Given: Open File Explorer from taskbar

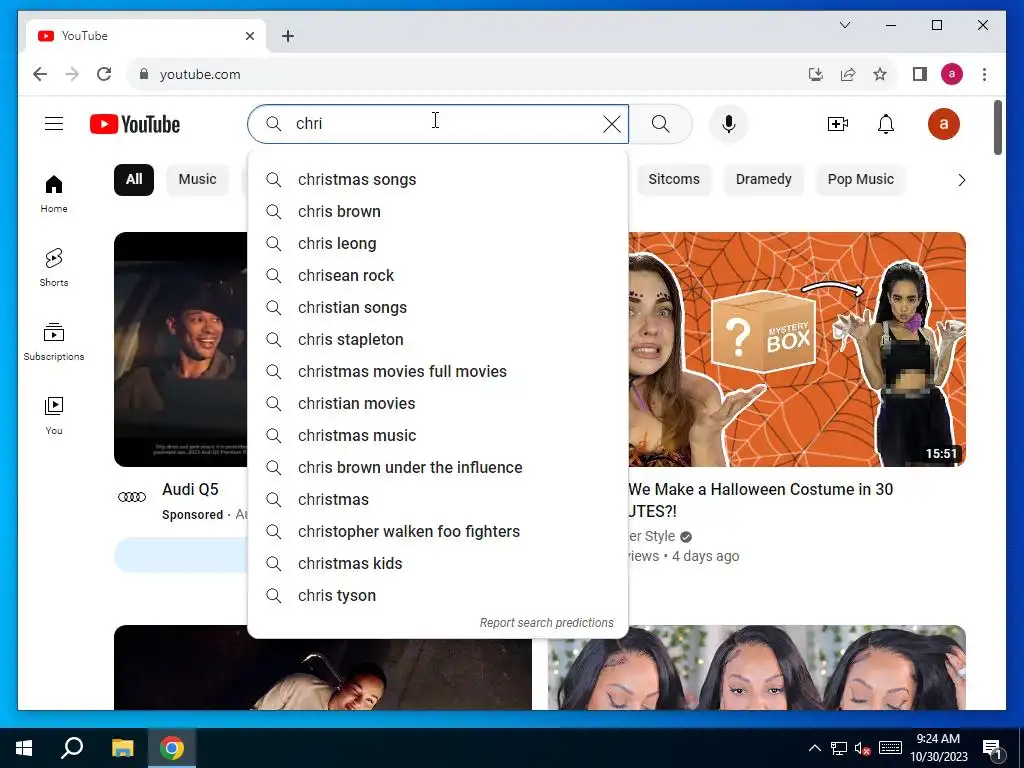Looking at the screenshot, I should (x=122, y=748).
